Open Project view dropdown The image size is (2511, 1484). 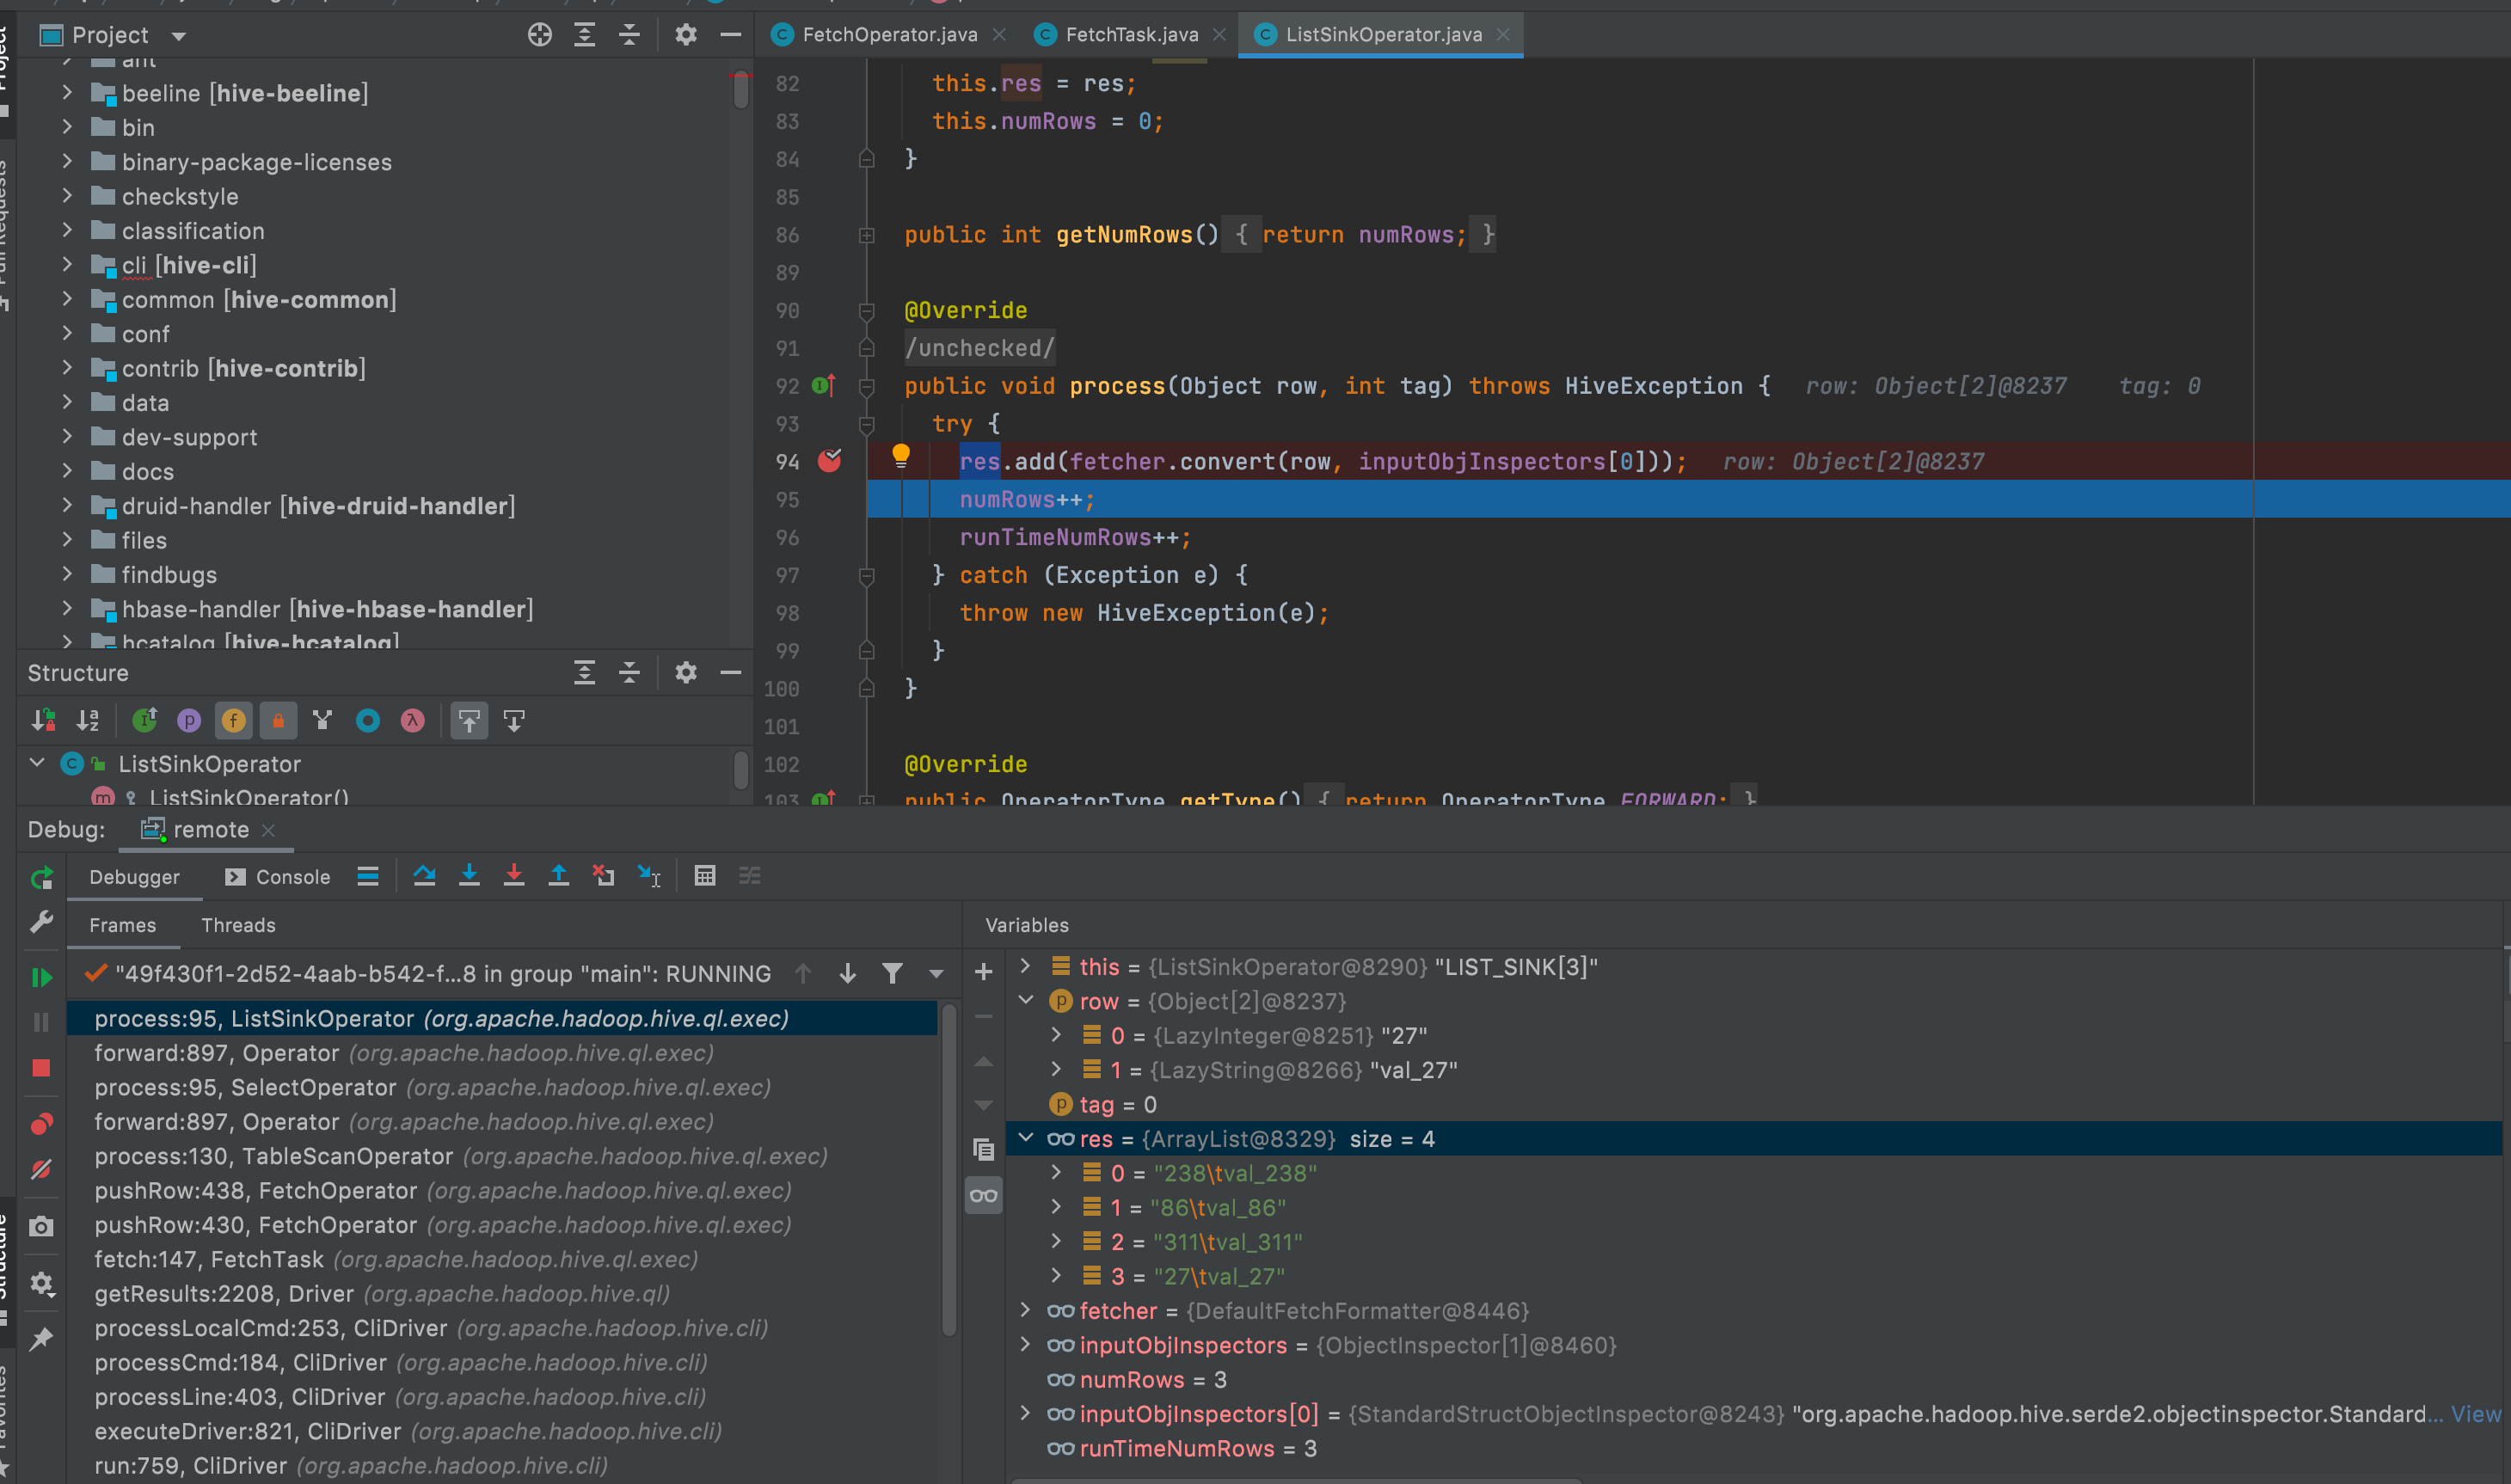tap(178, 36)
